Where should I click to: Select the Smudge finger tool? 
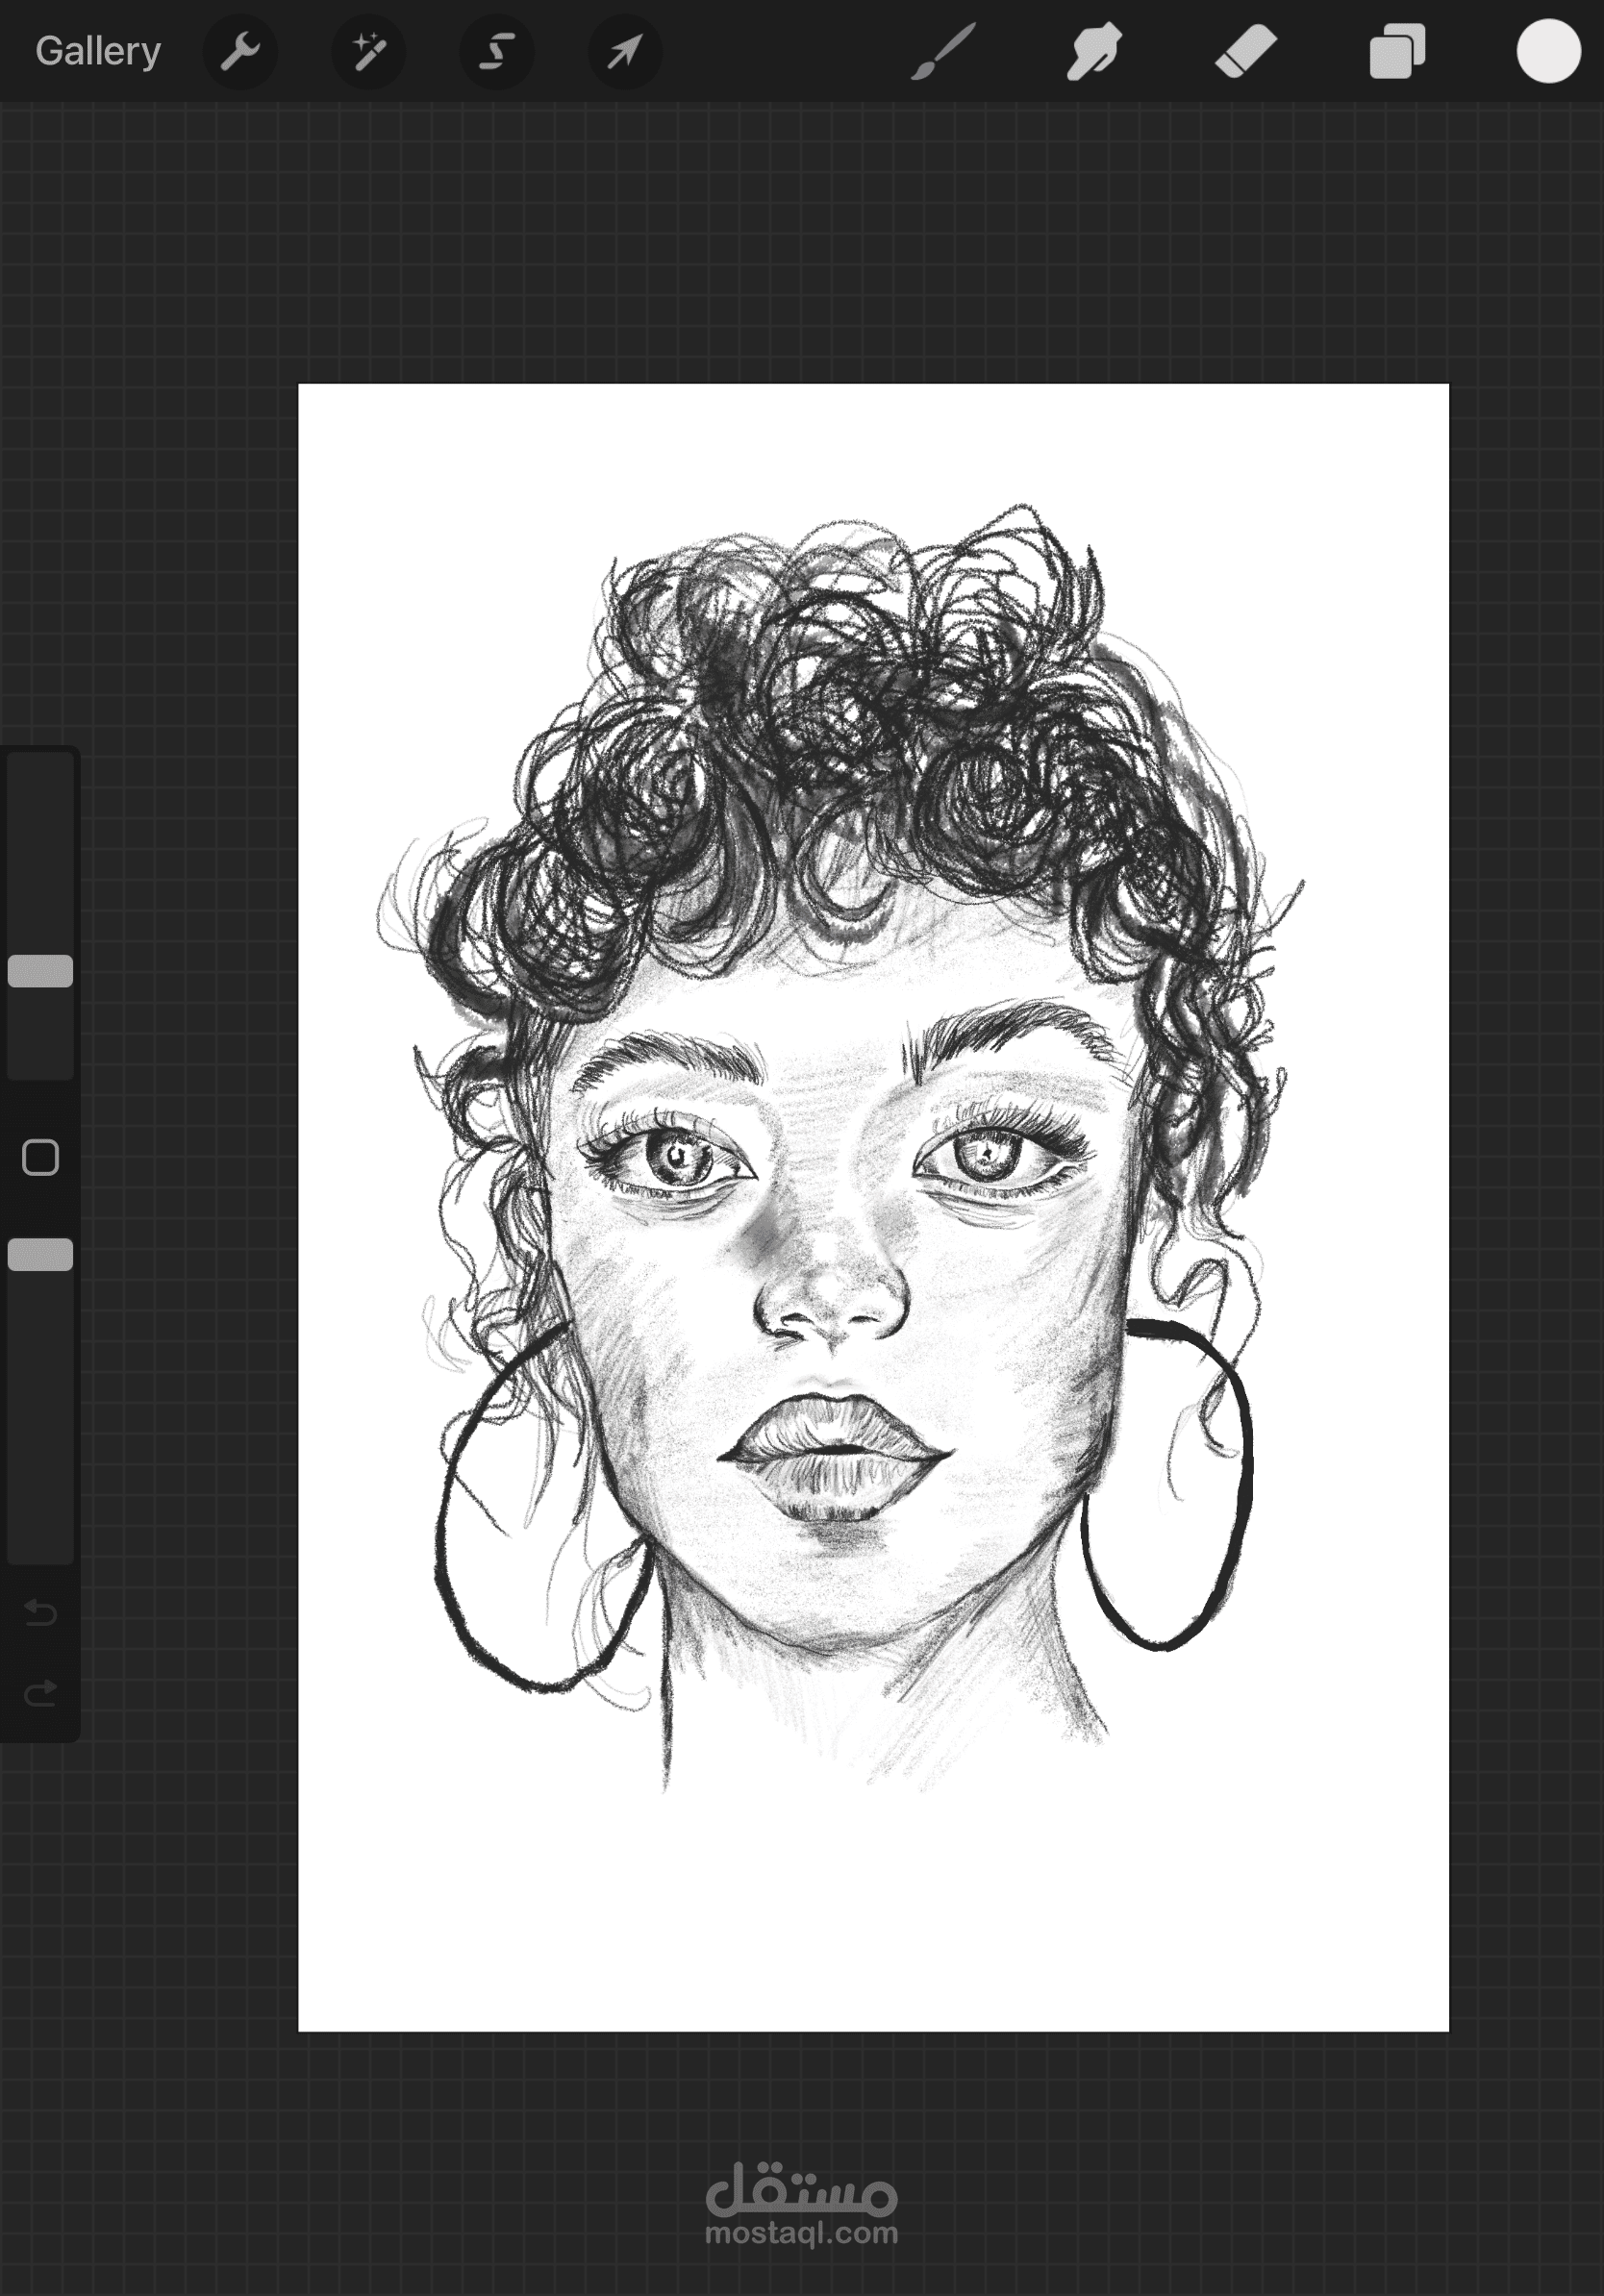tap(1093, 51)
